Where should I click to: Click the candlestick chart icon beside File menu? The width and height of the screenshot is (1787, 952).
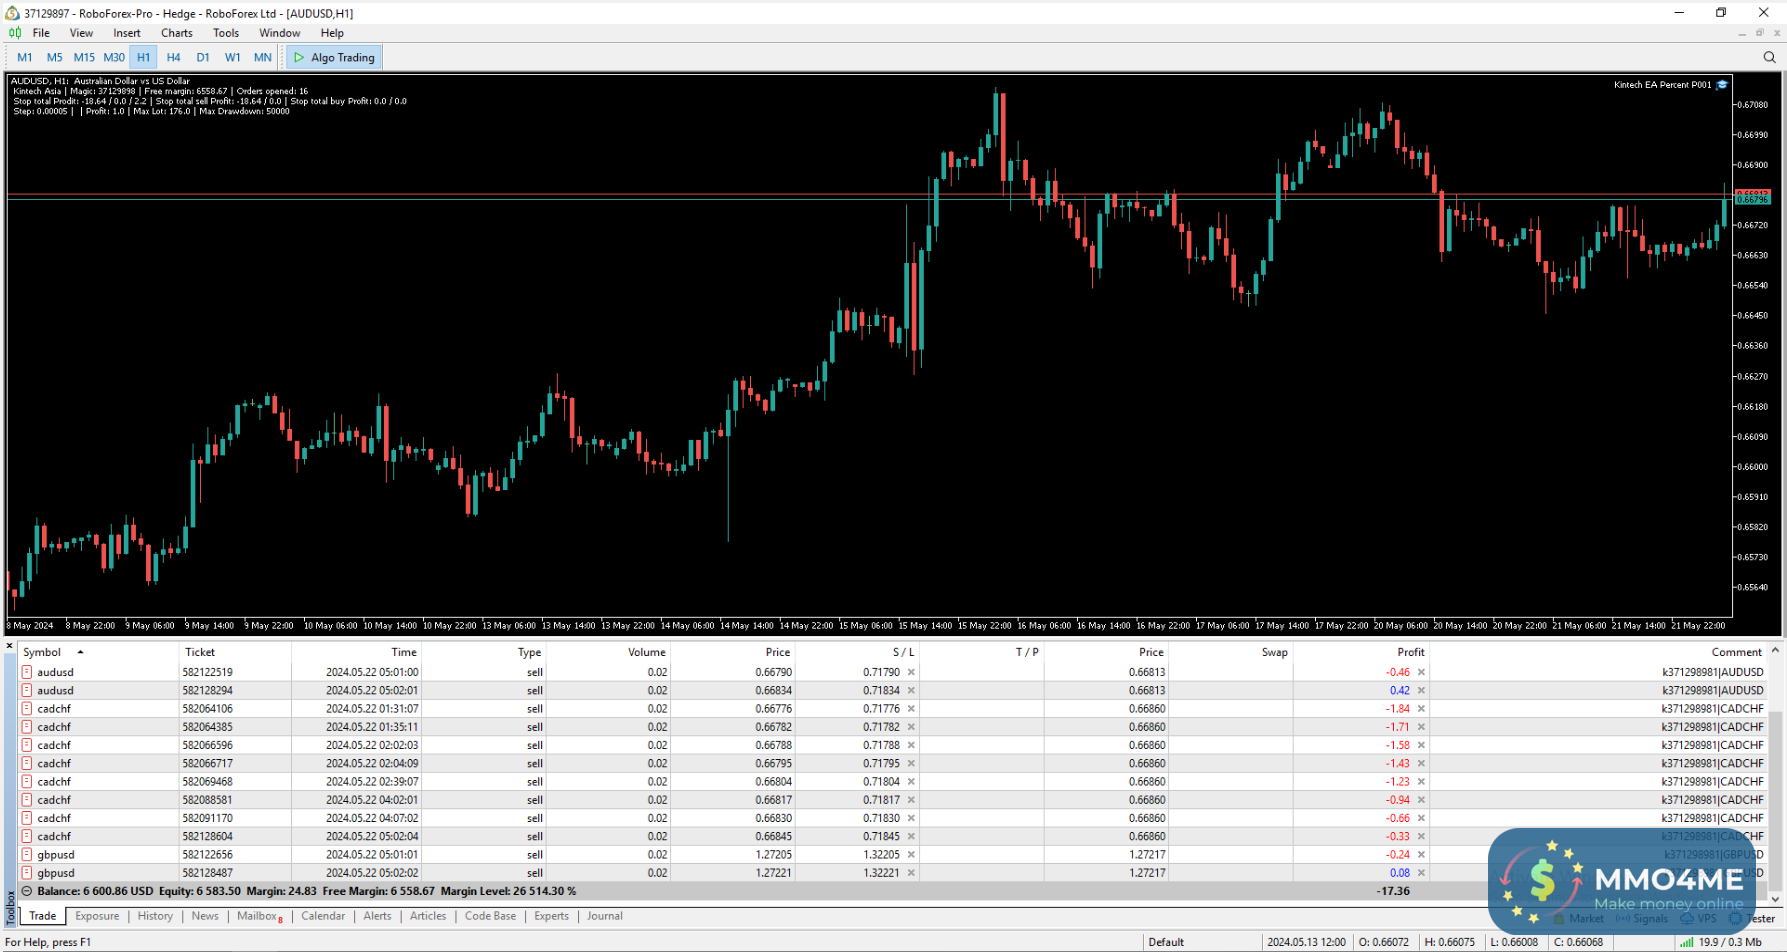(15, 33)
